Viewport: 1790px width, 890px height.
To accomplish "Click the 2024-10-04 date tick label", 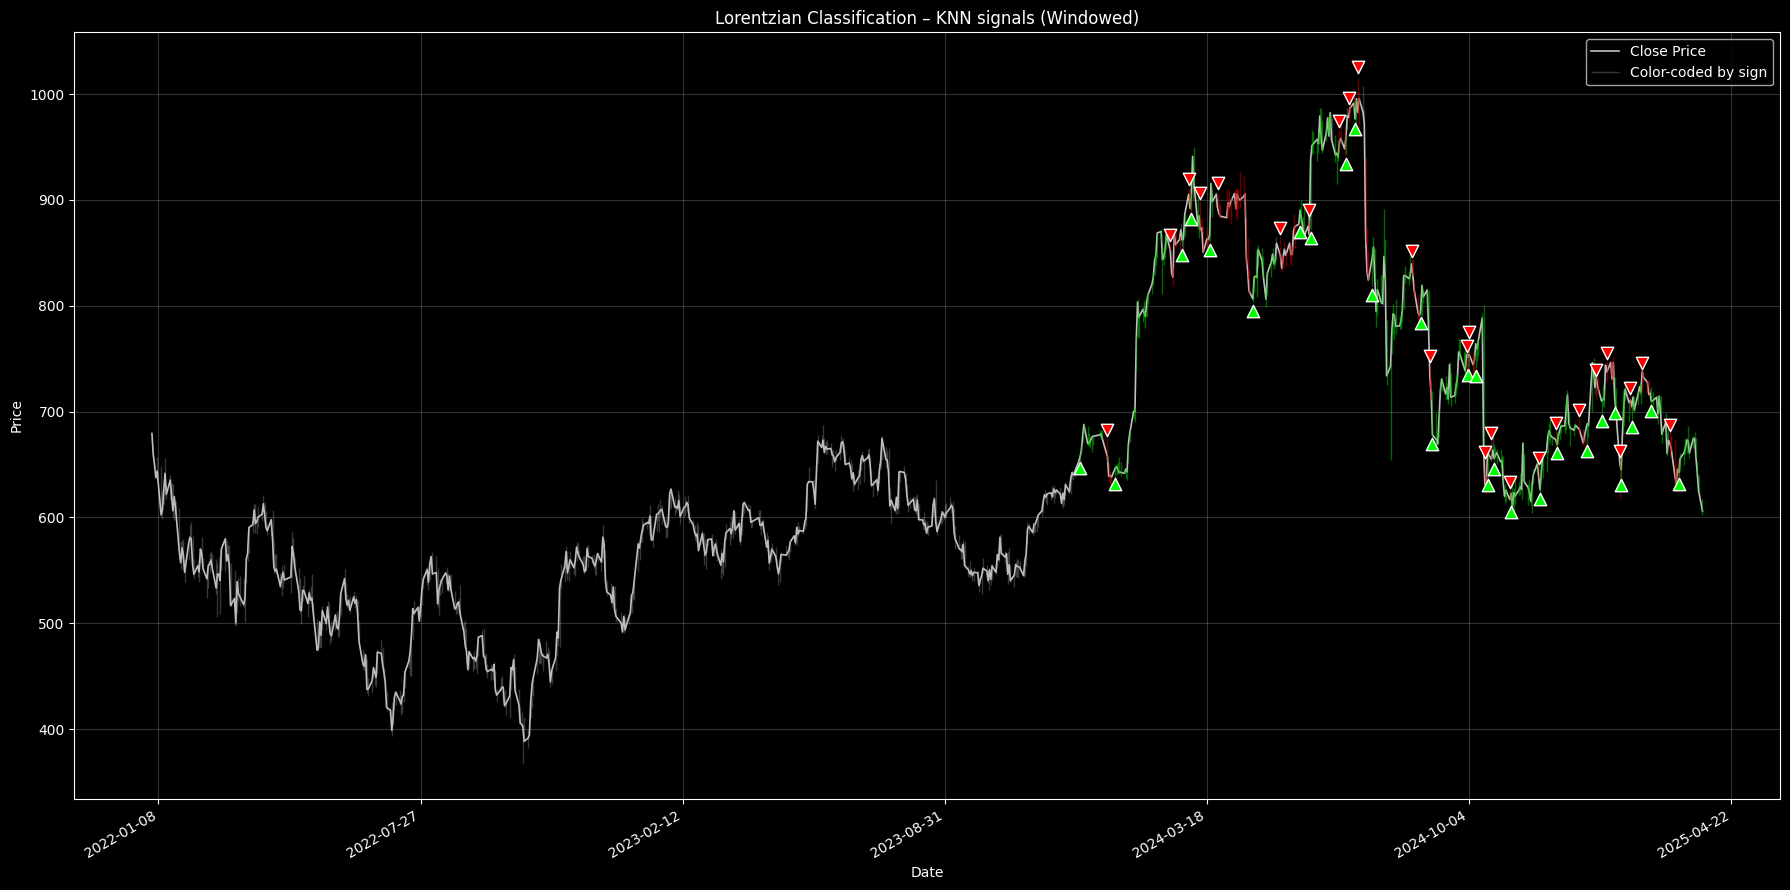I will [1432, 833].
